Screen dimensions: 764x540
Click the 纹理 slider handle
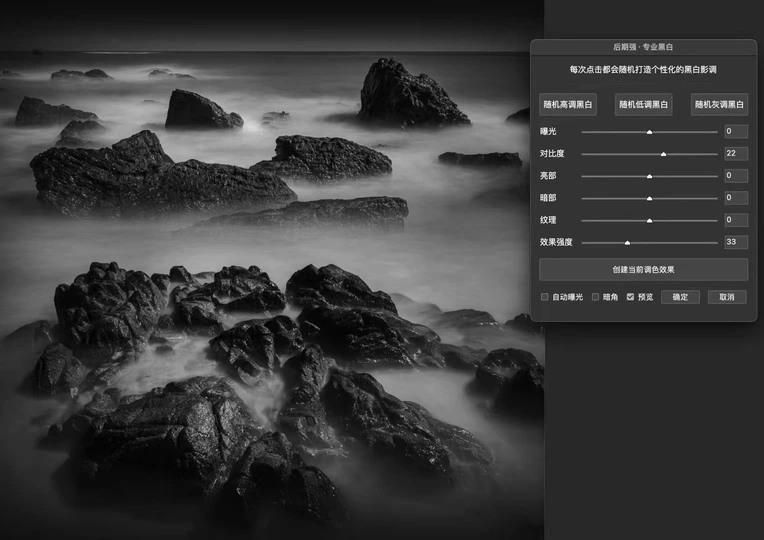649,220
